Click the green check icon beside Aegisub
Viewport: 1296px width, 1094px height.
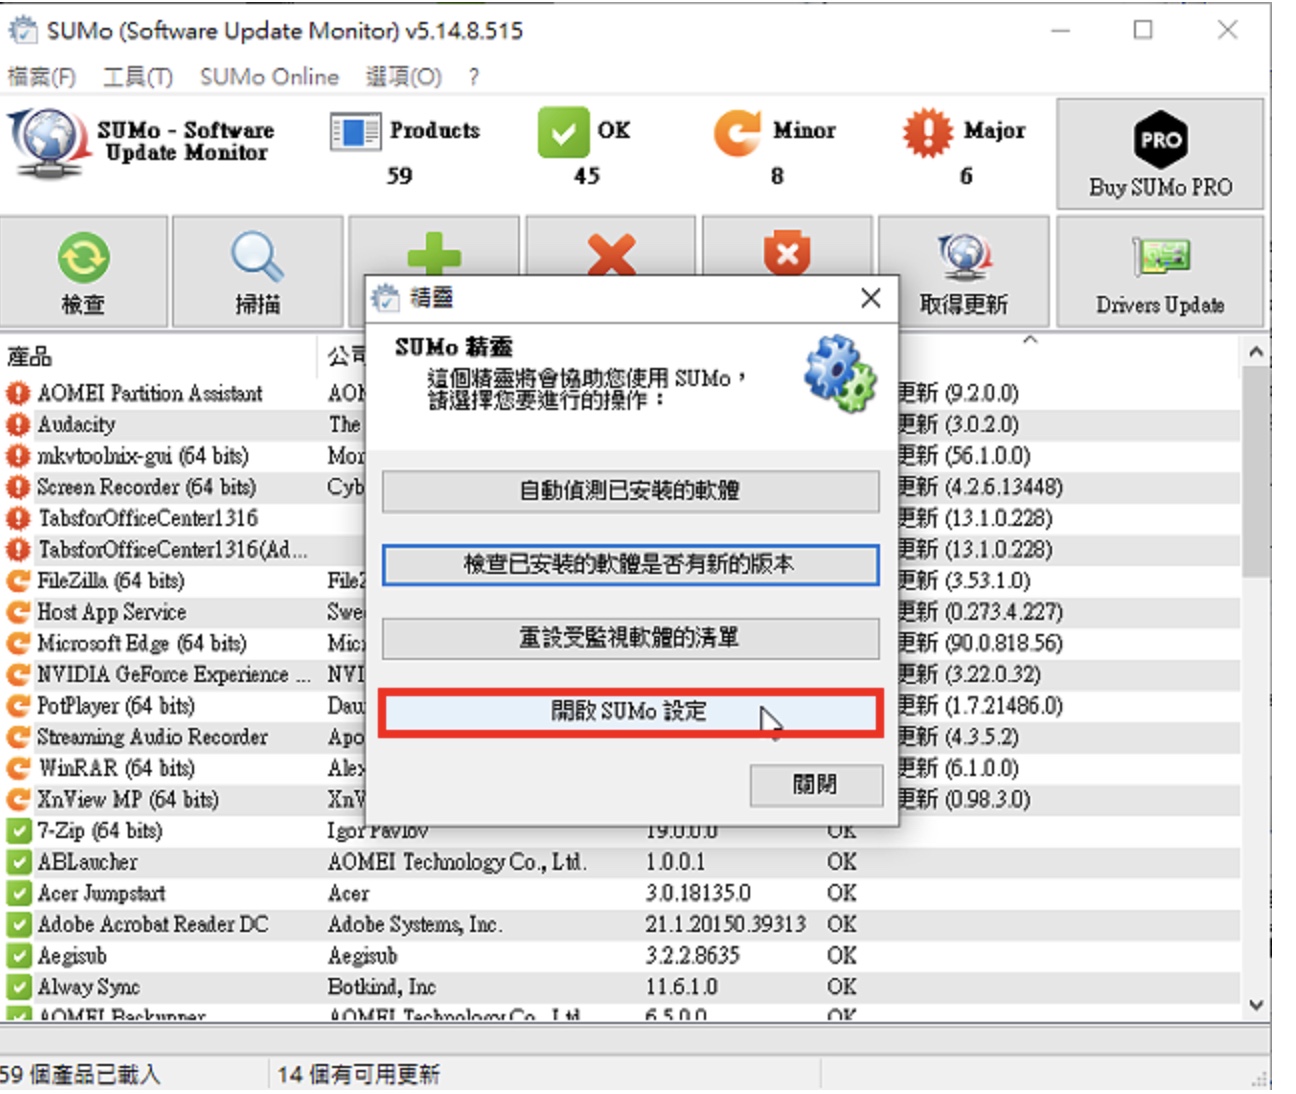(x=18, y=956)
